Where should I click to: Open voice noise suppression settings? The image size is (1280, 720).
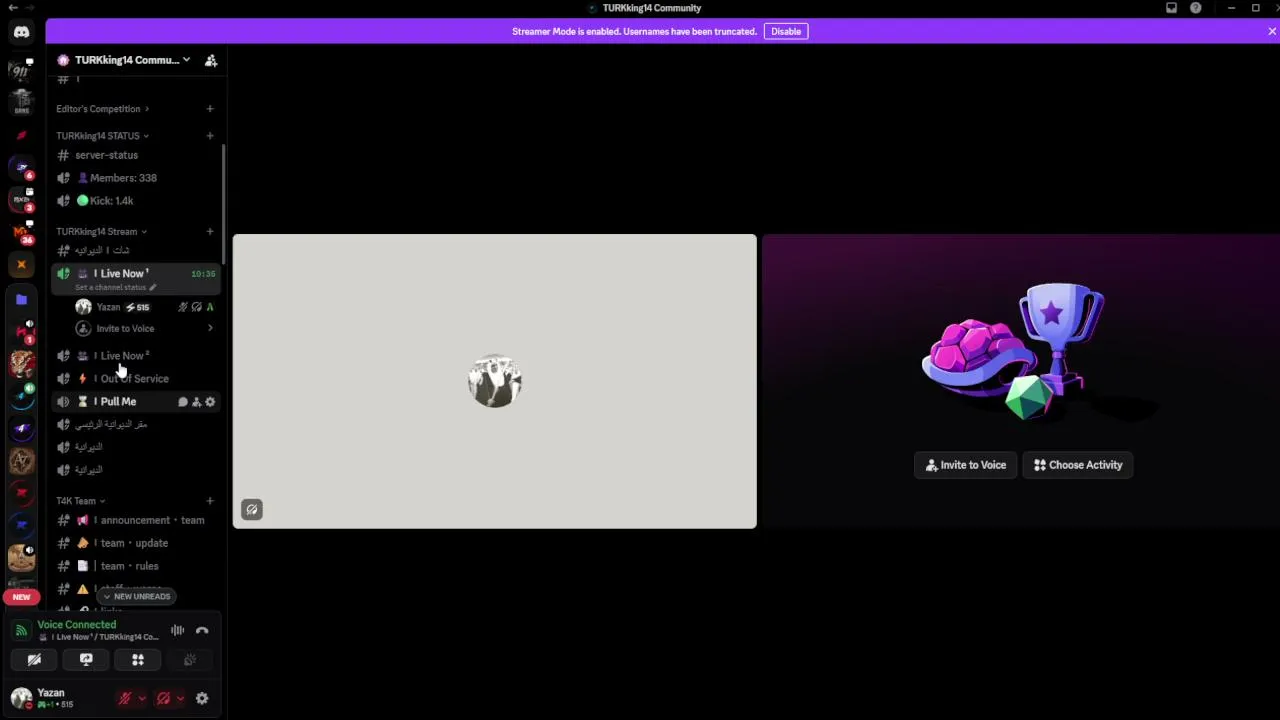[177, 630]
